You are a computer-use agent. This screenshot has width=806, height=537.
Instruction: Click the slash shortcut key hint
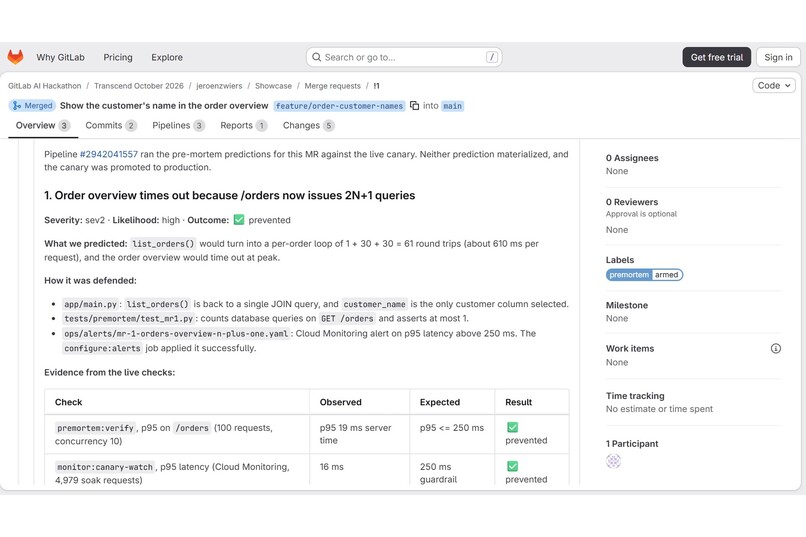(491, 57)
